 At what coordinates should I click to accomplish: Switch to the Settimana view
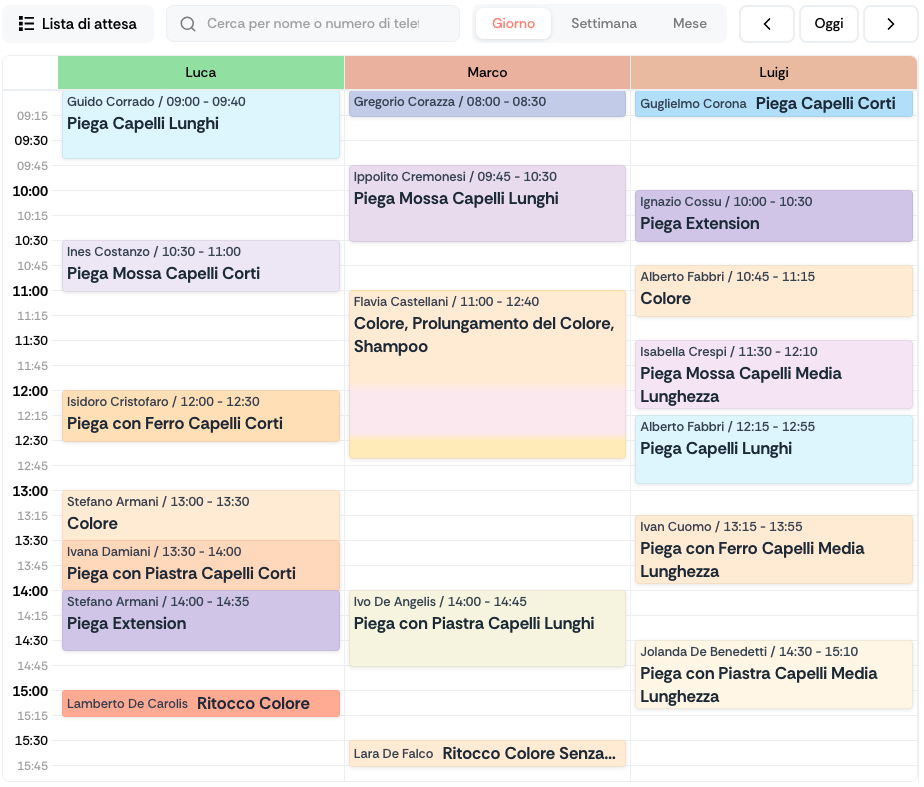click(x=603, y=23)
